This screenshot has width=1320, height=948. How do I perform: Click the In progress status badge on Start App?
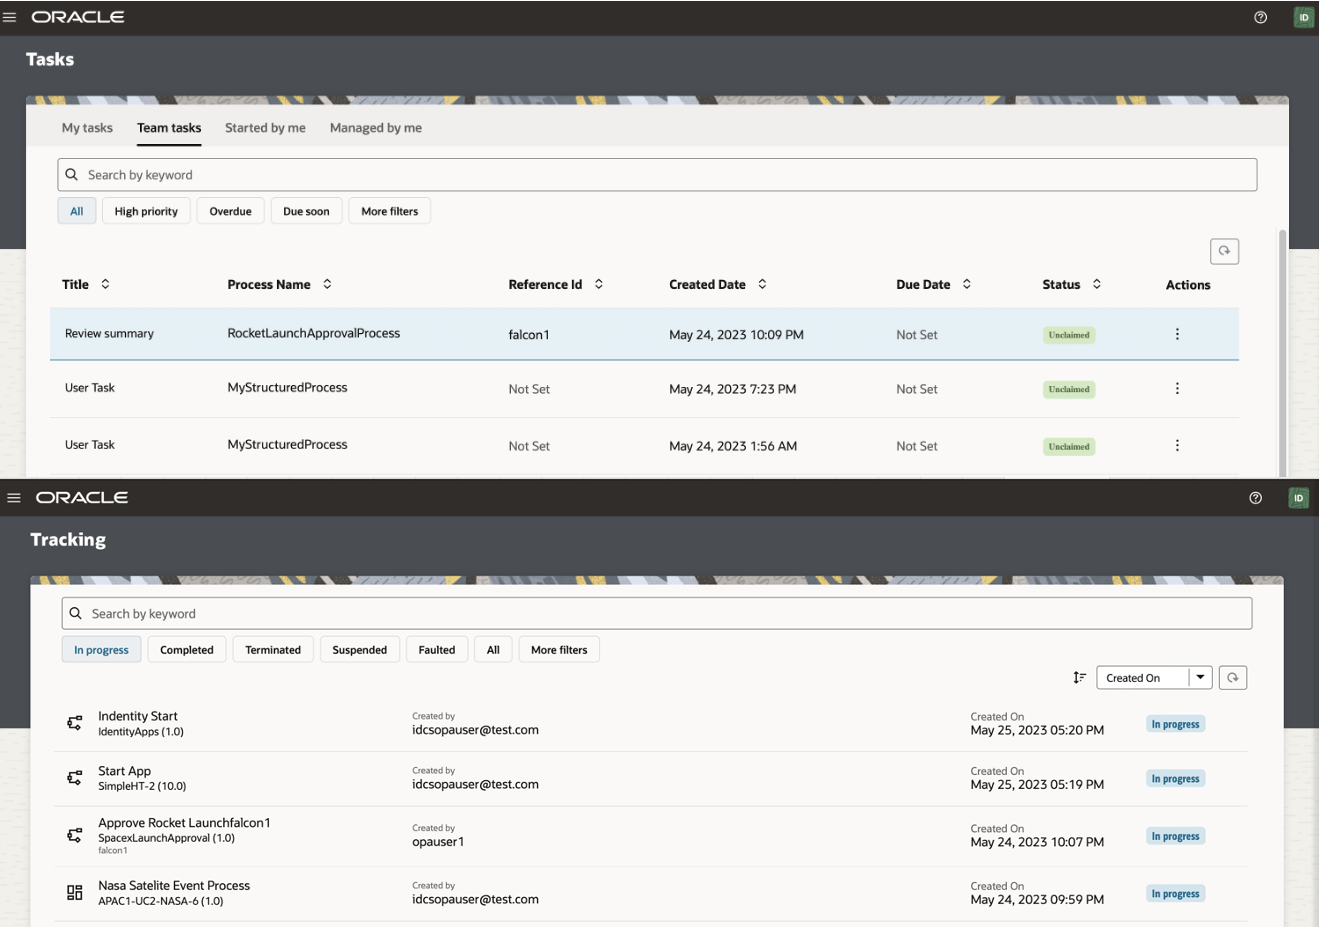1175,778
